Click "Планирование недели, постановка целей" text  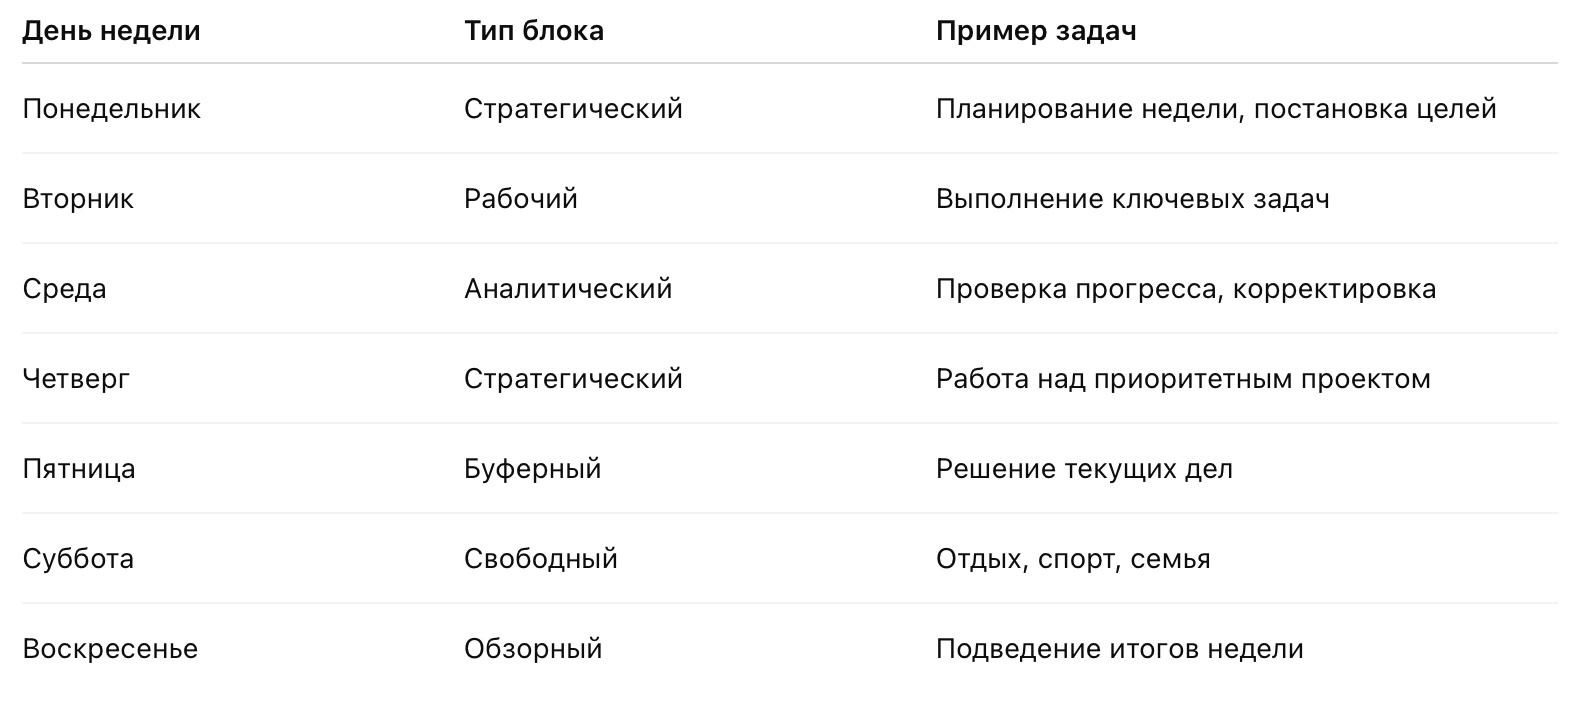tap(1216, 109)
